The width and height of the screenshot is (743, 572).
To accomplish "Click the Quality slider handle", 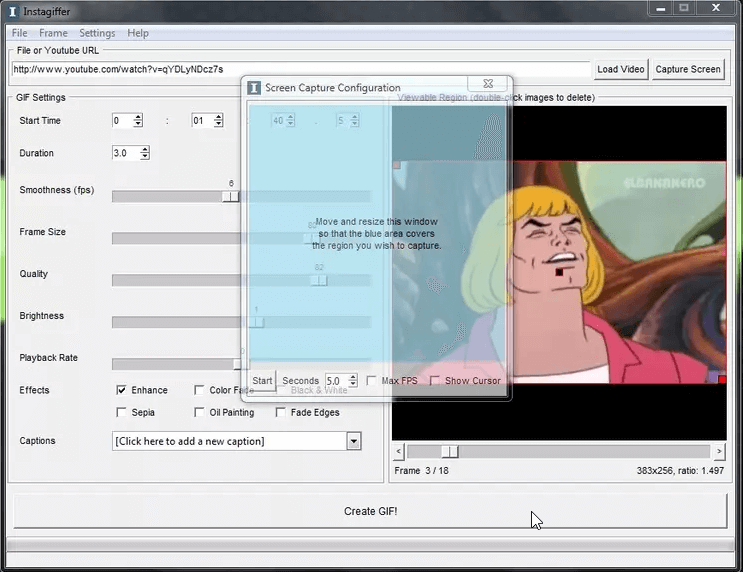I will tap(319, 281).
